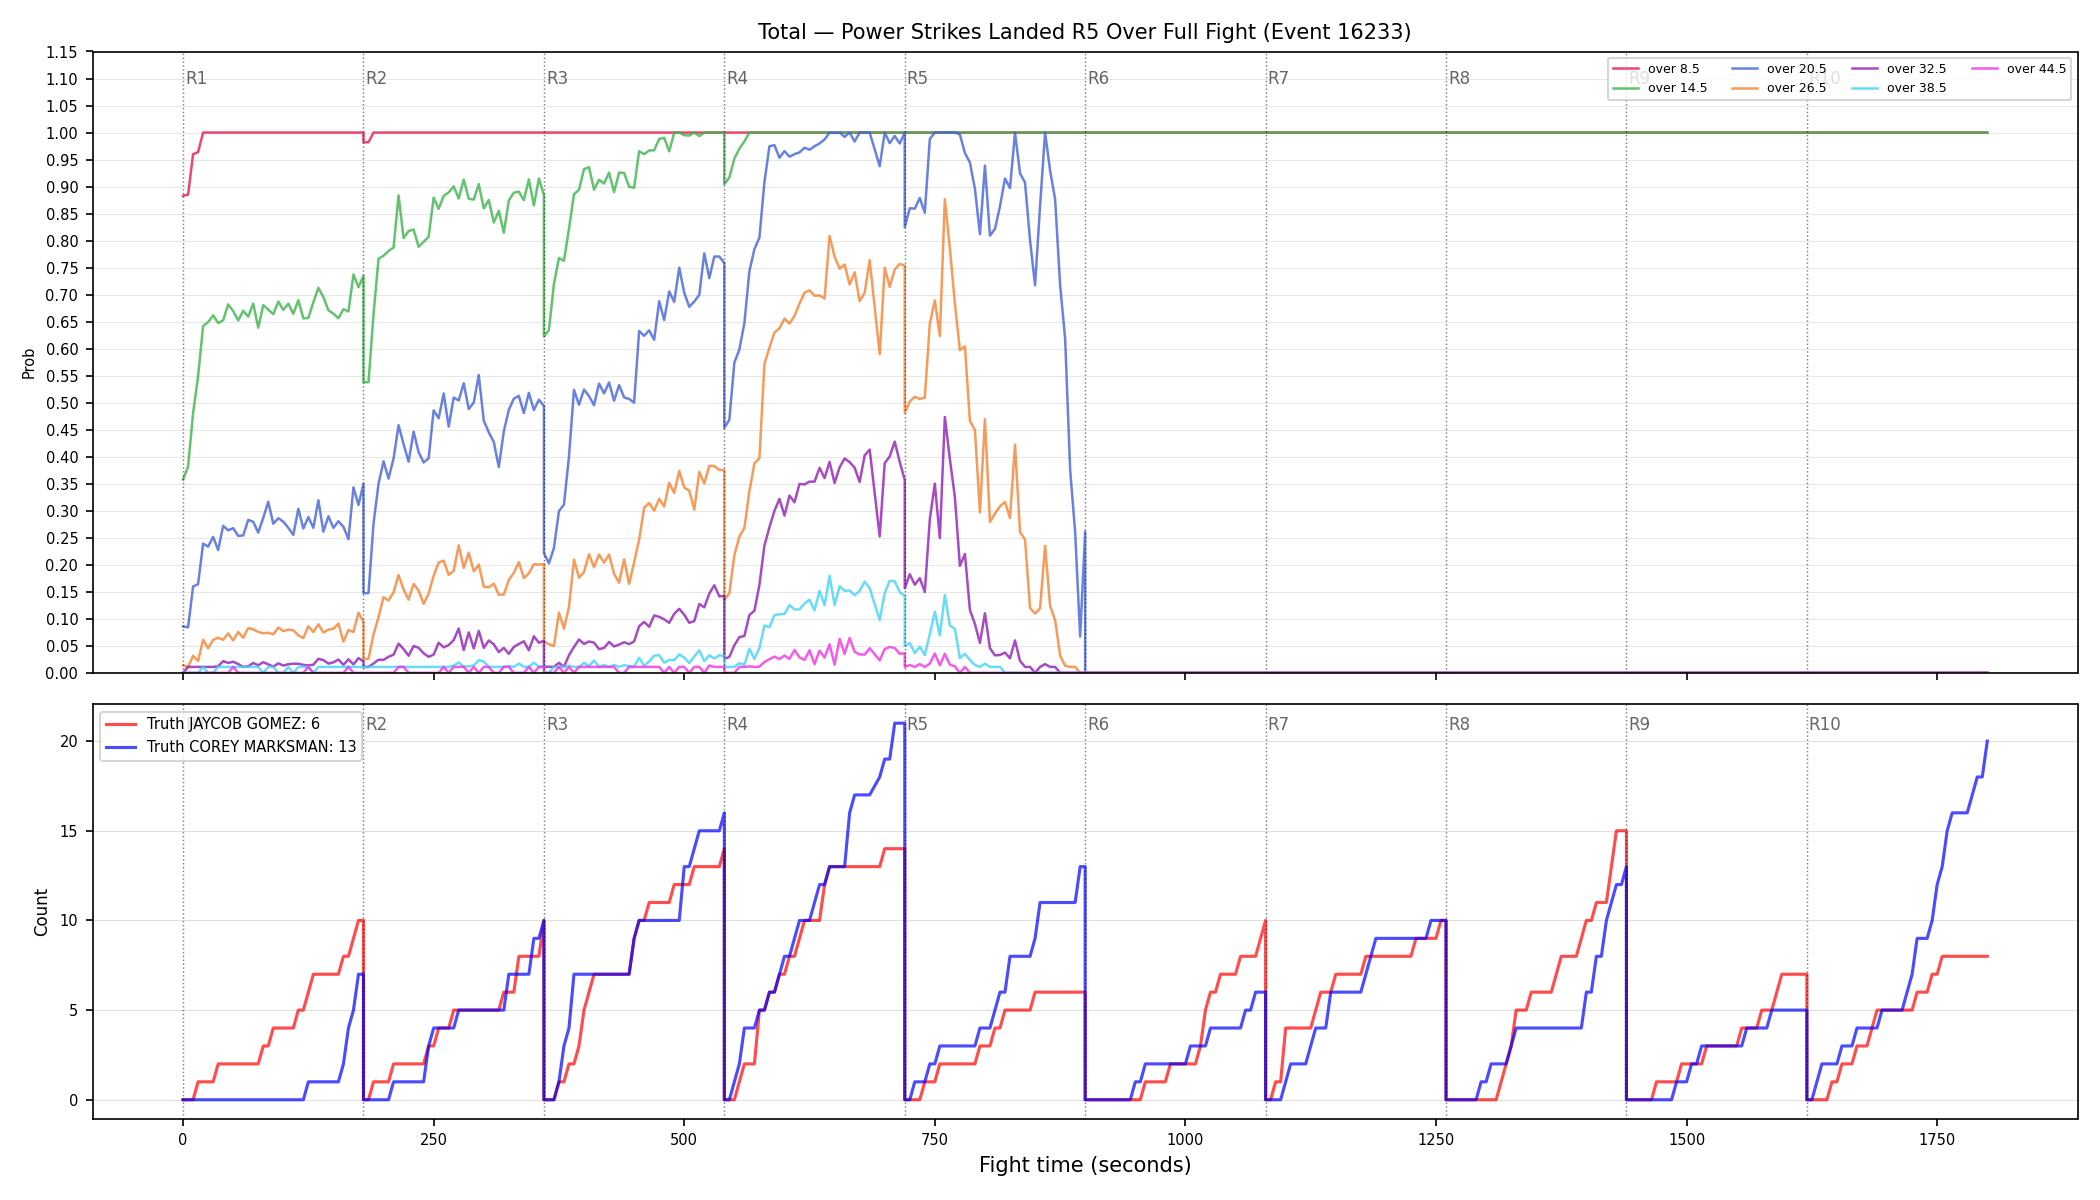This screenshot has width=2100, height=1200.
Task: Click the 10 tick on Count axis
Action: click(68, 920)
